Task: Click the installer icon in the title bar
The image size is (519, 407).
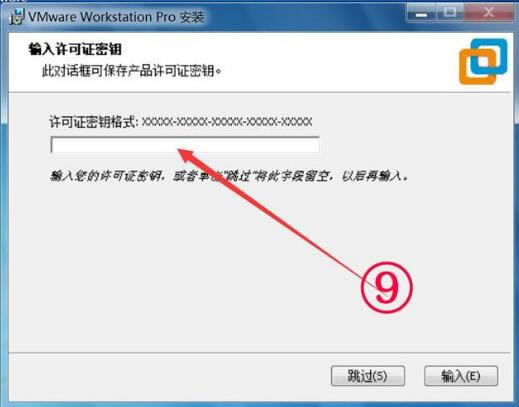Action: [x=17, y=17]
